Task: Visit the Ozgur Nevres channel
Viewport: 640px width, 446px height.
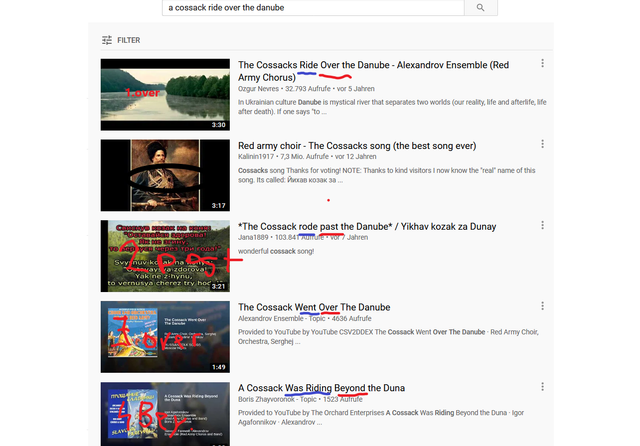Action: pos(258,89)
